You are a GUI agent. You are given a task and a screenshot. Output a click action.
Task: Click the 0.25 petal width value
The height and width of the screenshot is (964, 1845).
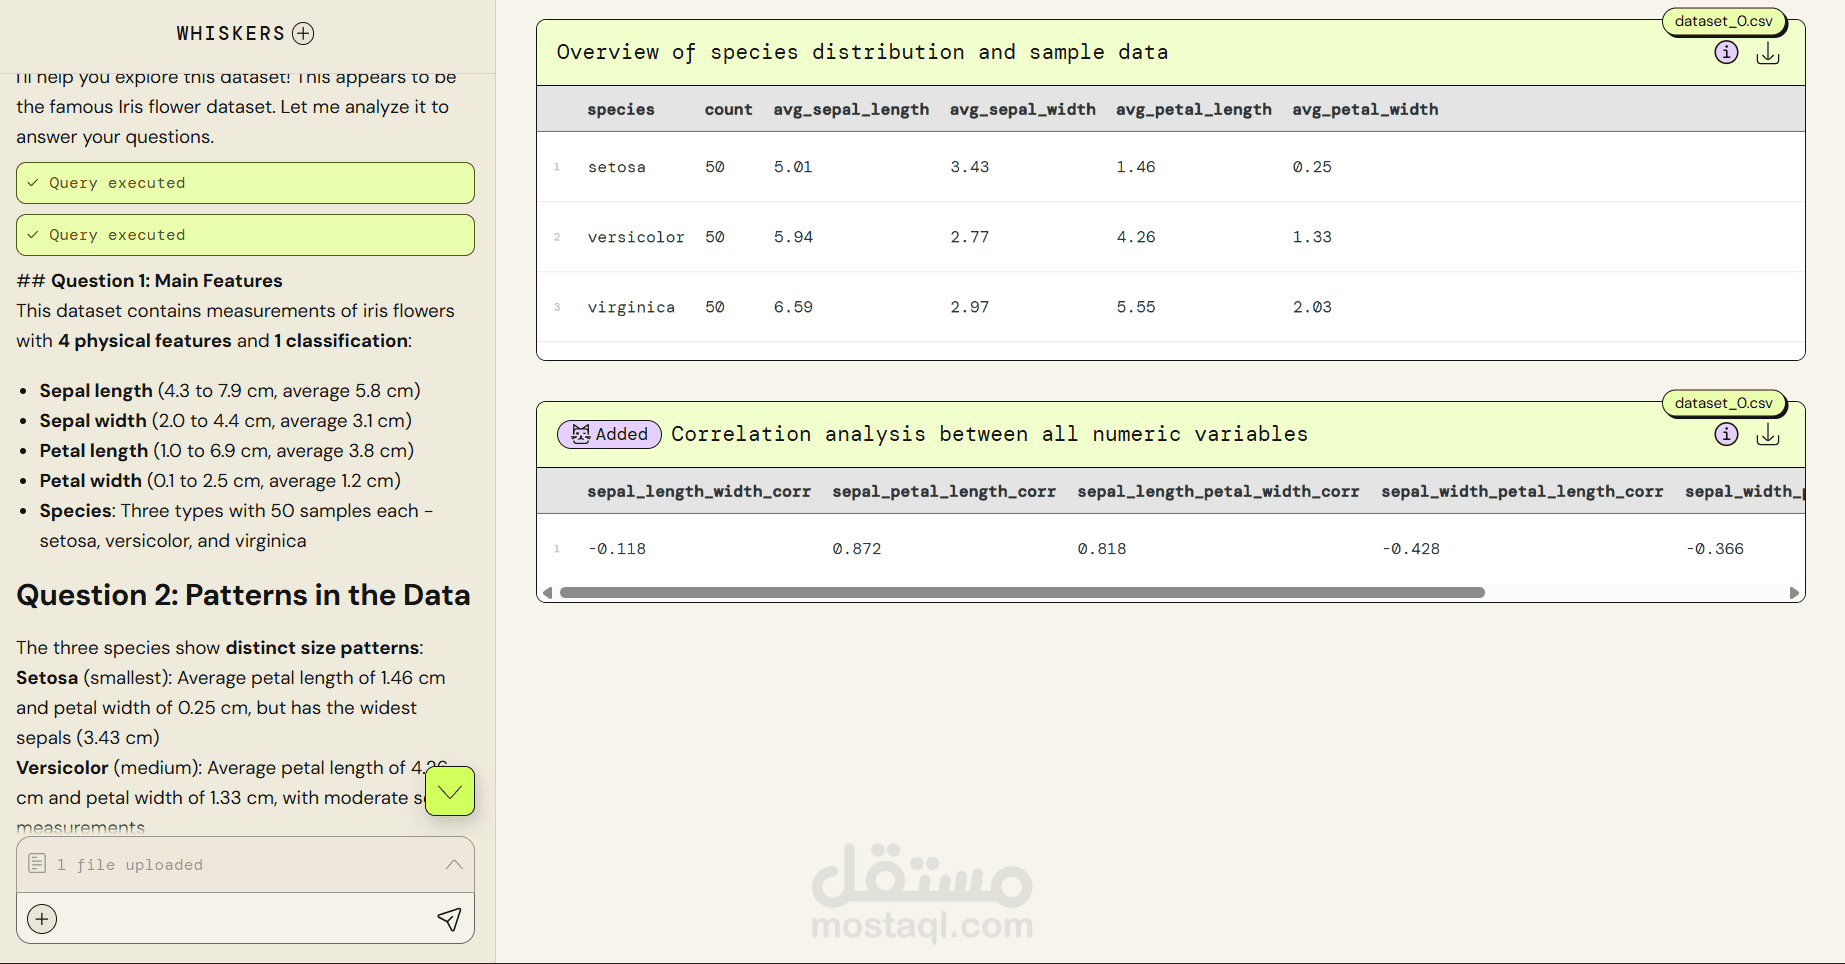pos(1312,167)
